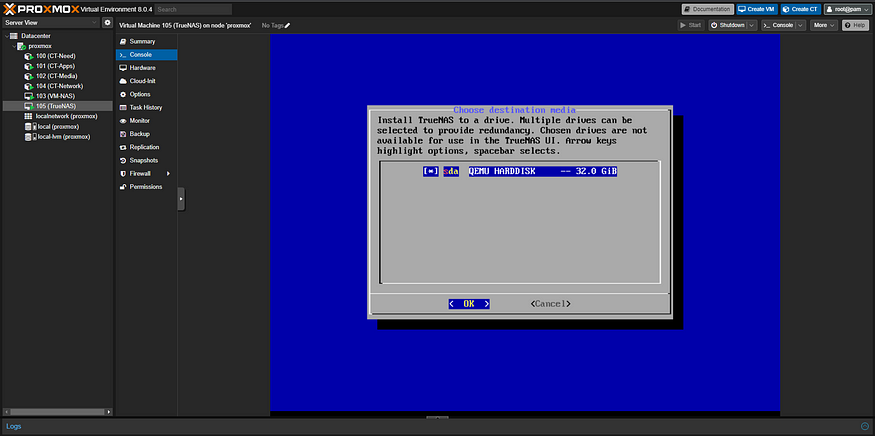Open the Task History tab
875x436 pixels.
[146, 107]
